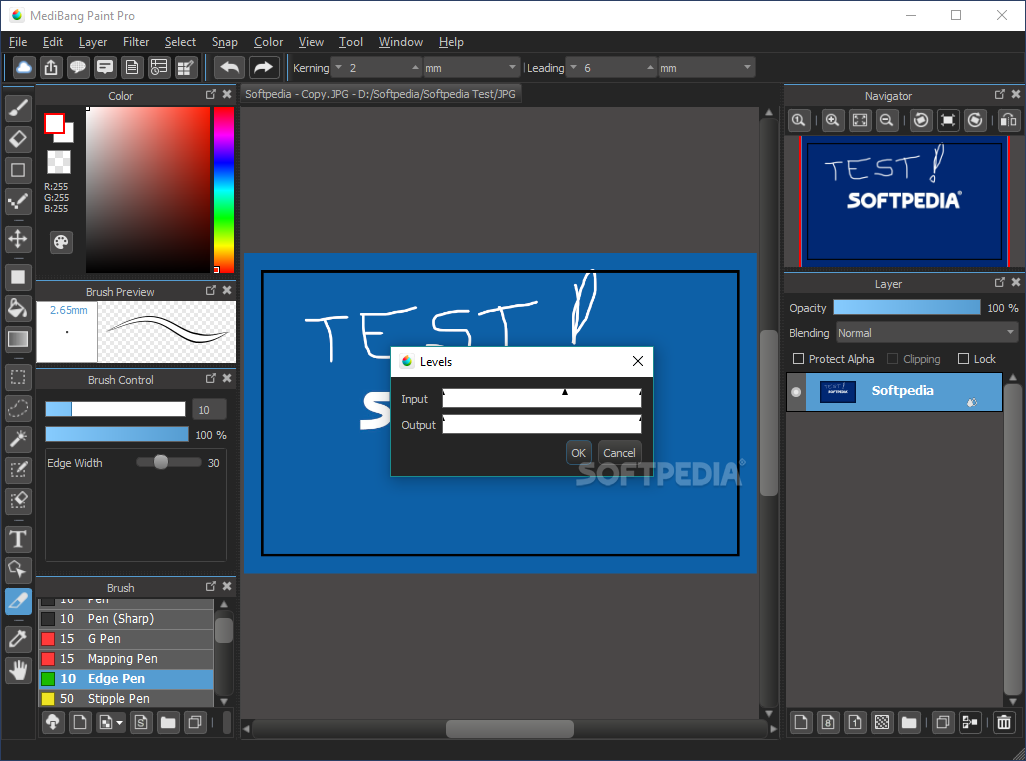1026x761 pixels.
Task: Click OK in Levels dialog
Action: (578, 453)
